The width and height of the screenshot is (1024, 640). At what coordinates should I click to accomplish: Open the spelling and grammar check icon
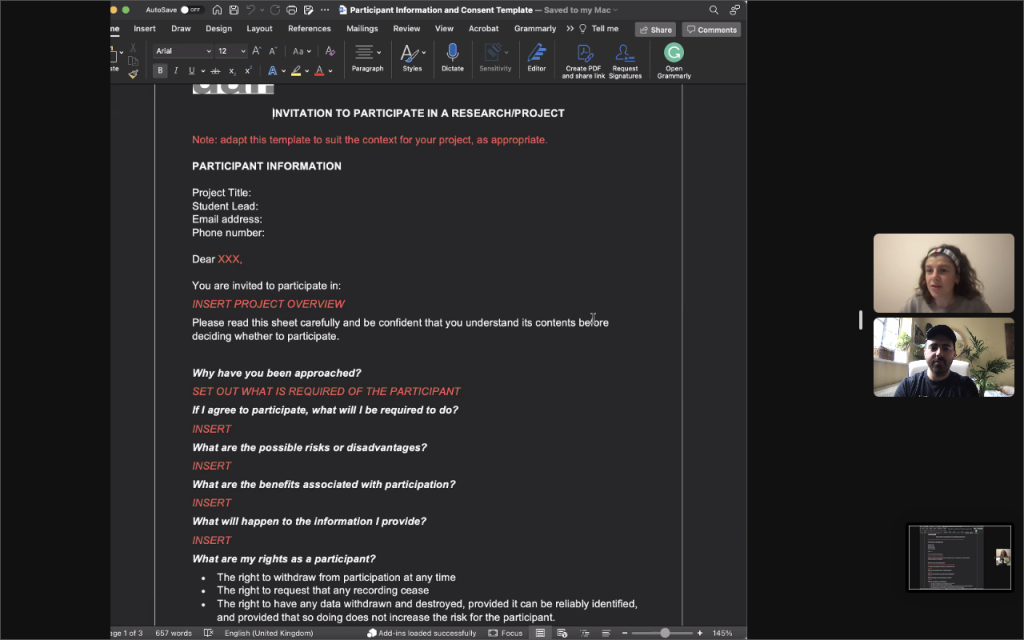[208, 633]
